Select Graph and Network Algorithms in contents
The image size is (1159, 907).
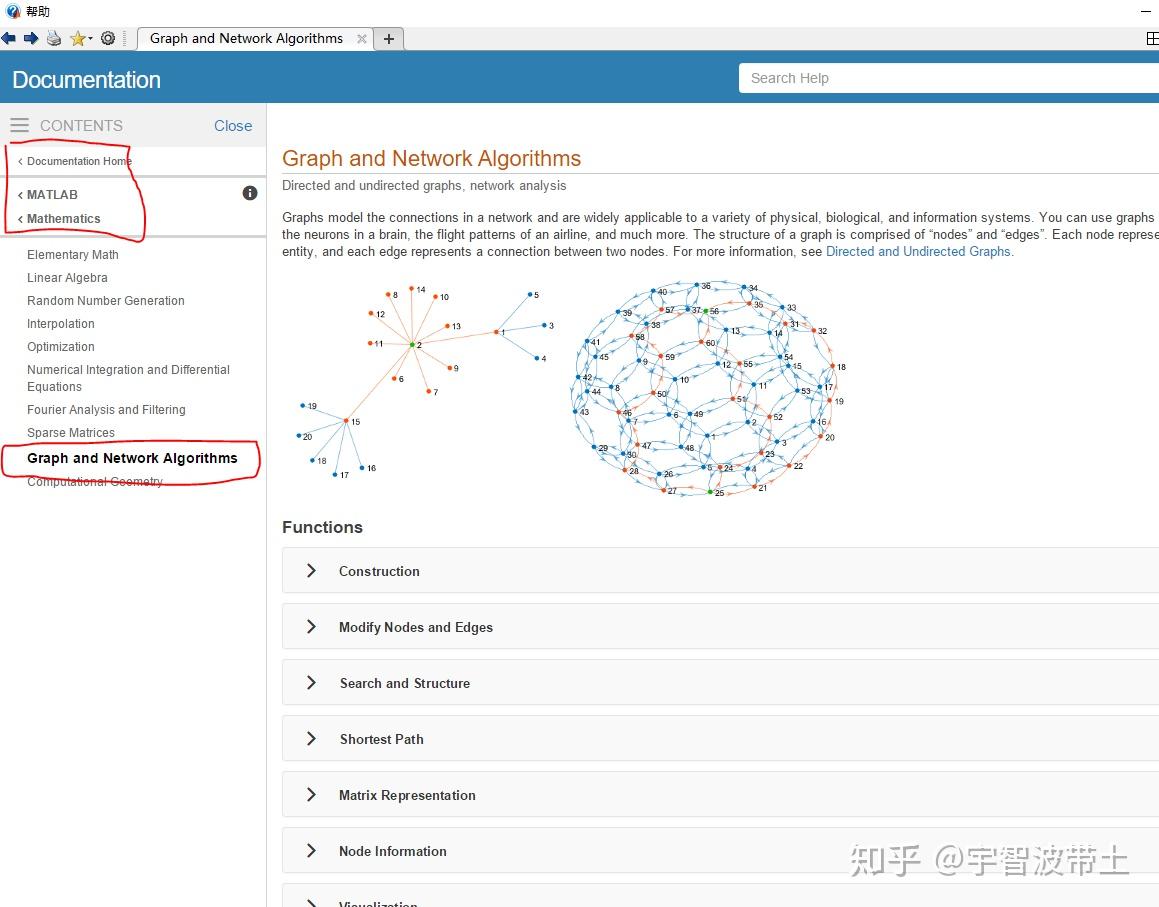click(132, 458)
